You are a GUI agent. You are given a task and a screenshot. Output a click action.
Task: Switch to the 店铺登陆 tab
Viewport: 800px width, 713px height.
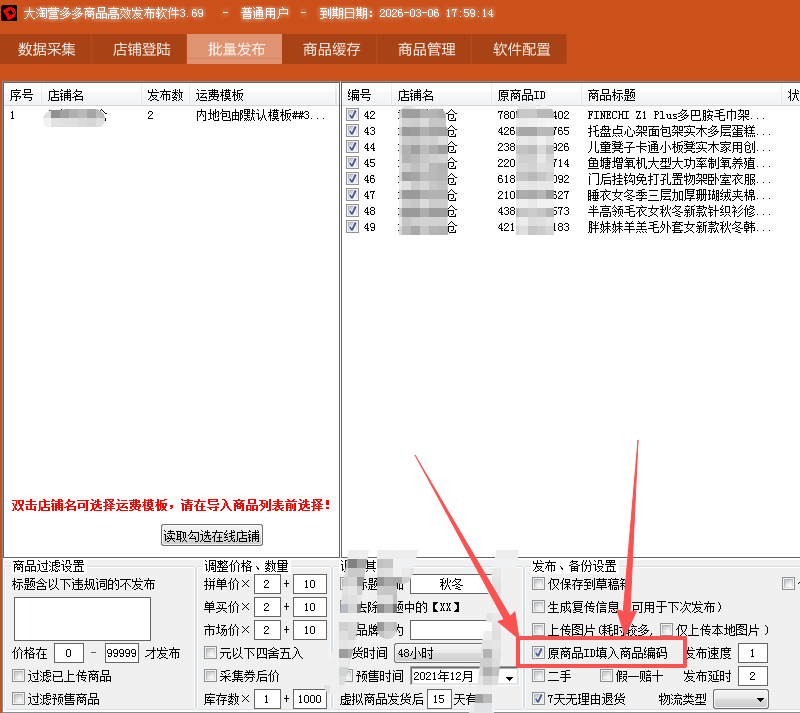click(x=142, y=49)
